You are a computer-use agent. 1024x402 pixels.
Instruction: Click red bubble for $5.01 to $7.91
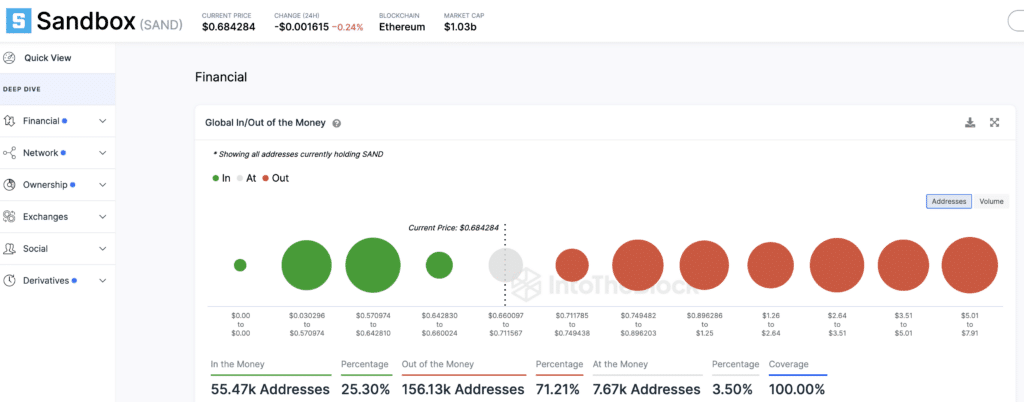pyautogui.click(x=970, y=265)
